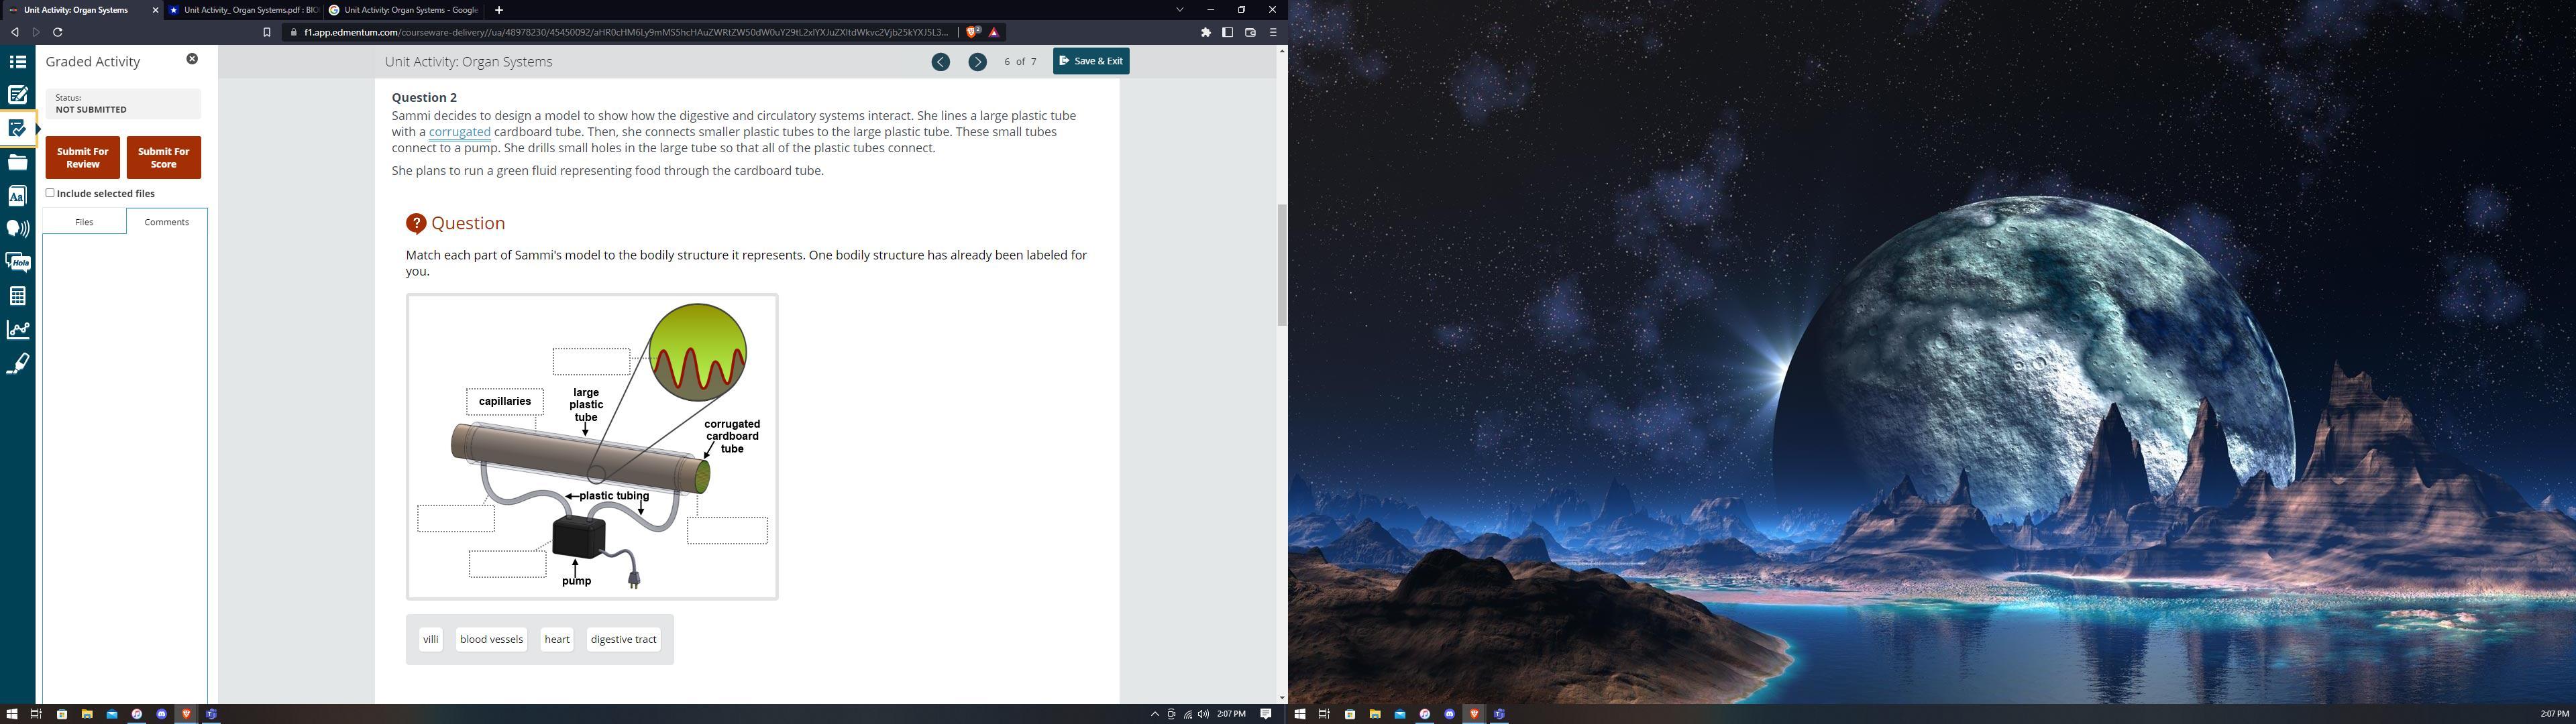Switch to the Comments tab

[166, 222]
